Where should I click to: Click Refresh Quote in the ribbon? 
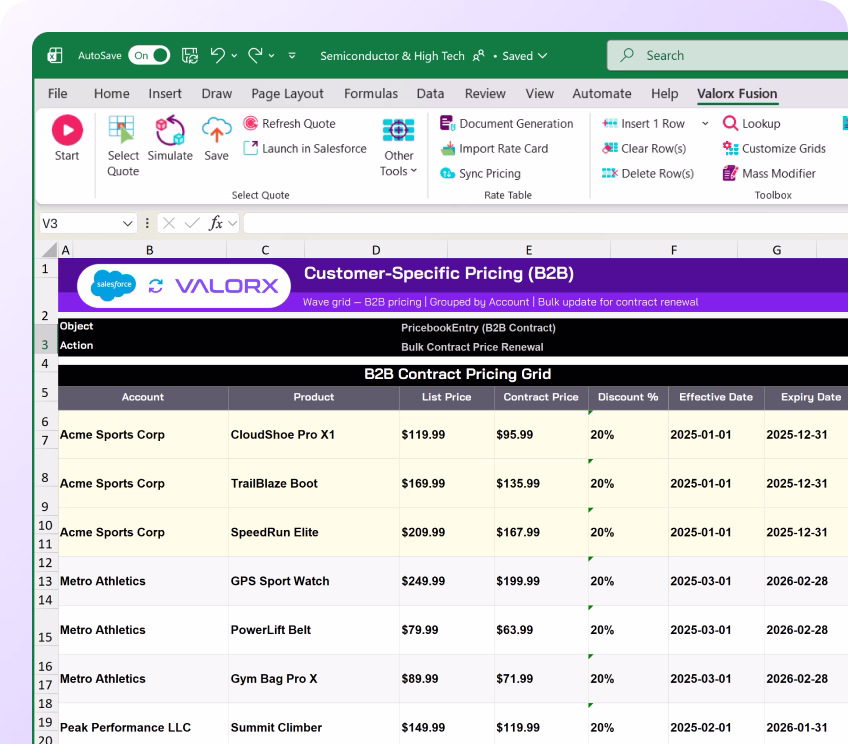pyautogui.click(x=289, y=124)
